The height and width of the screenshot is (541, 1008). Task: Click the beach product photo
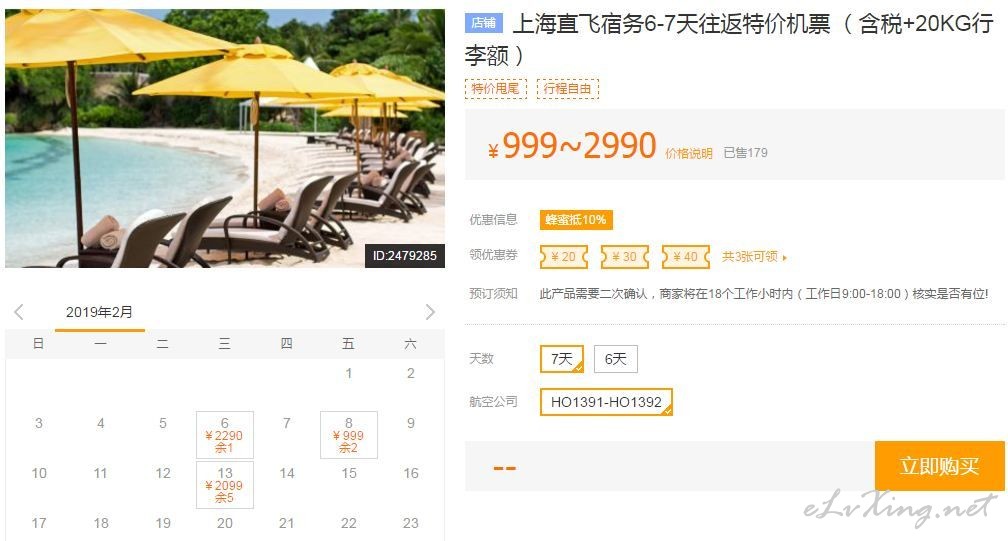[225, 138]
